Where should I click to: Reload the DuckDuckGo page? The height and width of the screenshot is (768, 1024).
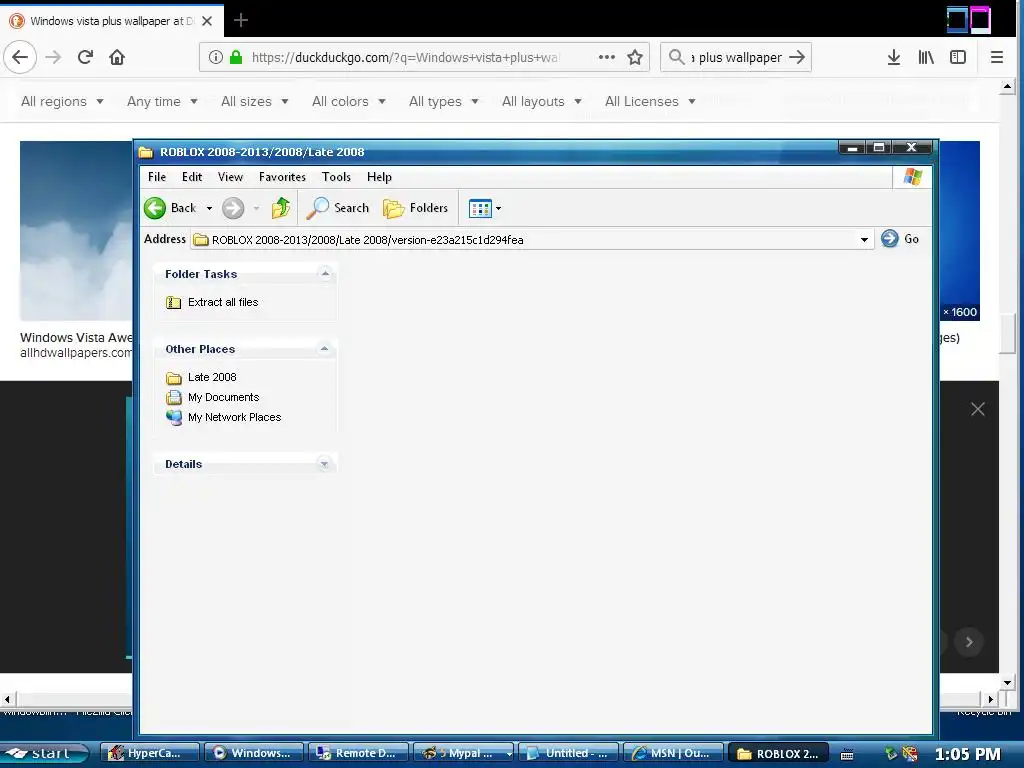click(x=86, y=57)
